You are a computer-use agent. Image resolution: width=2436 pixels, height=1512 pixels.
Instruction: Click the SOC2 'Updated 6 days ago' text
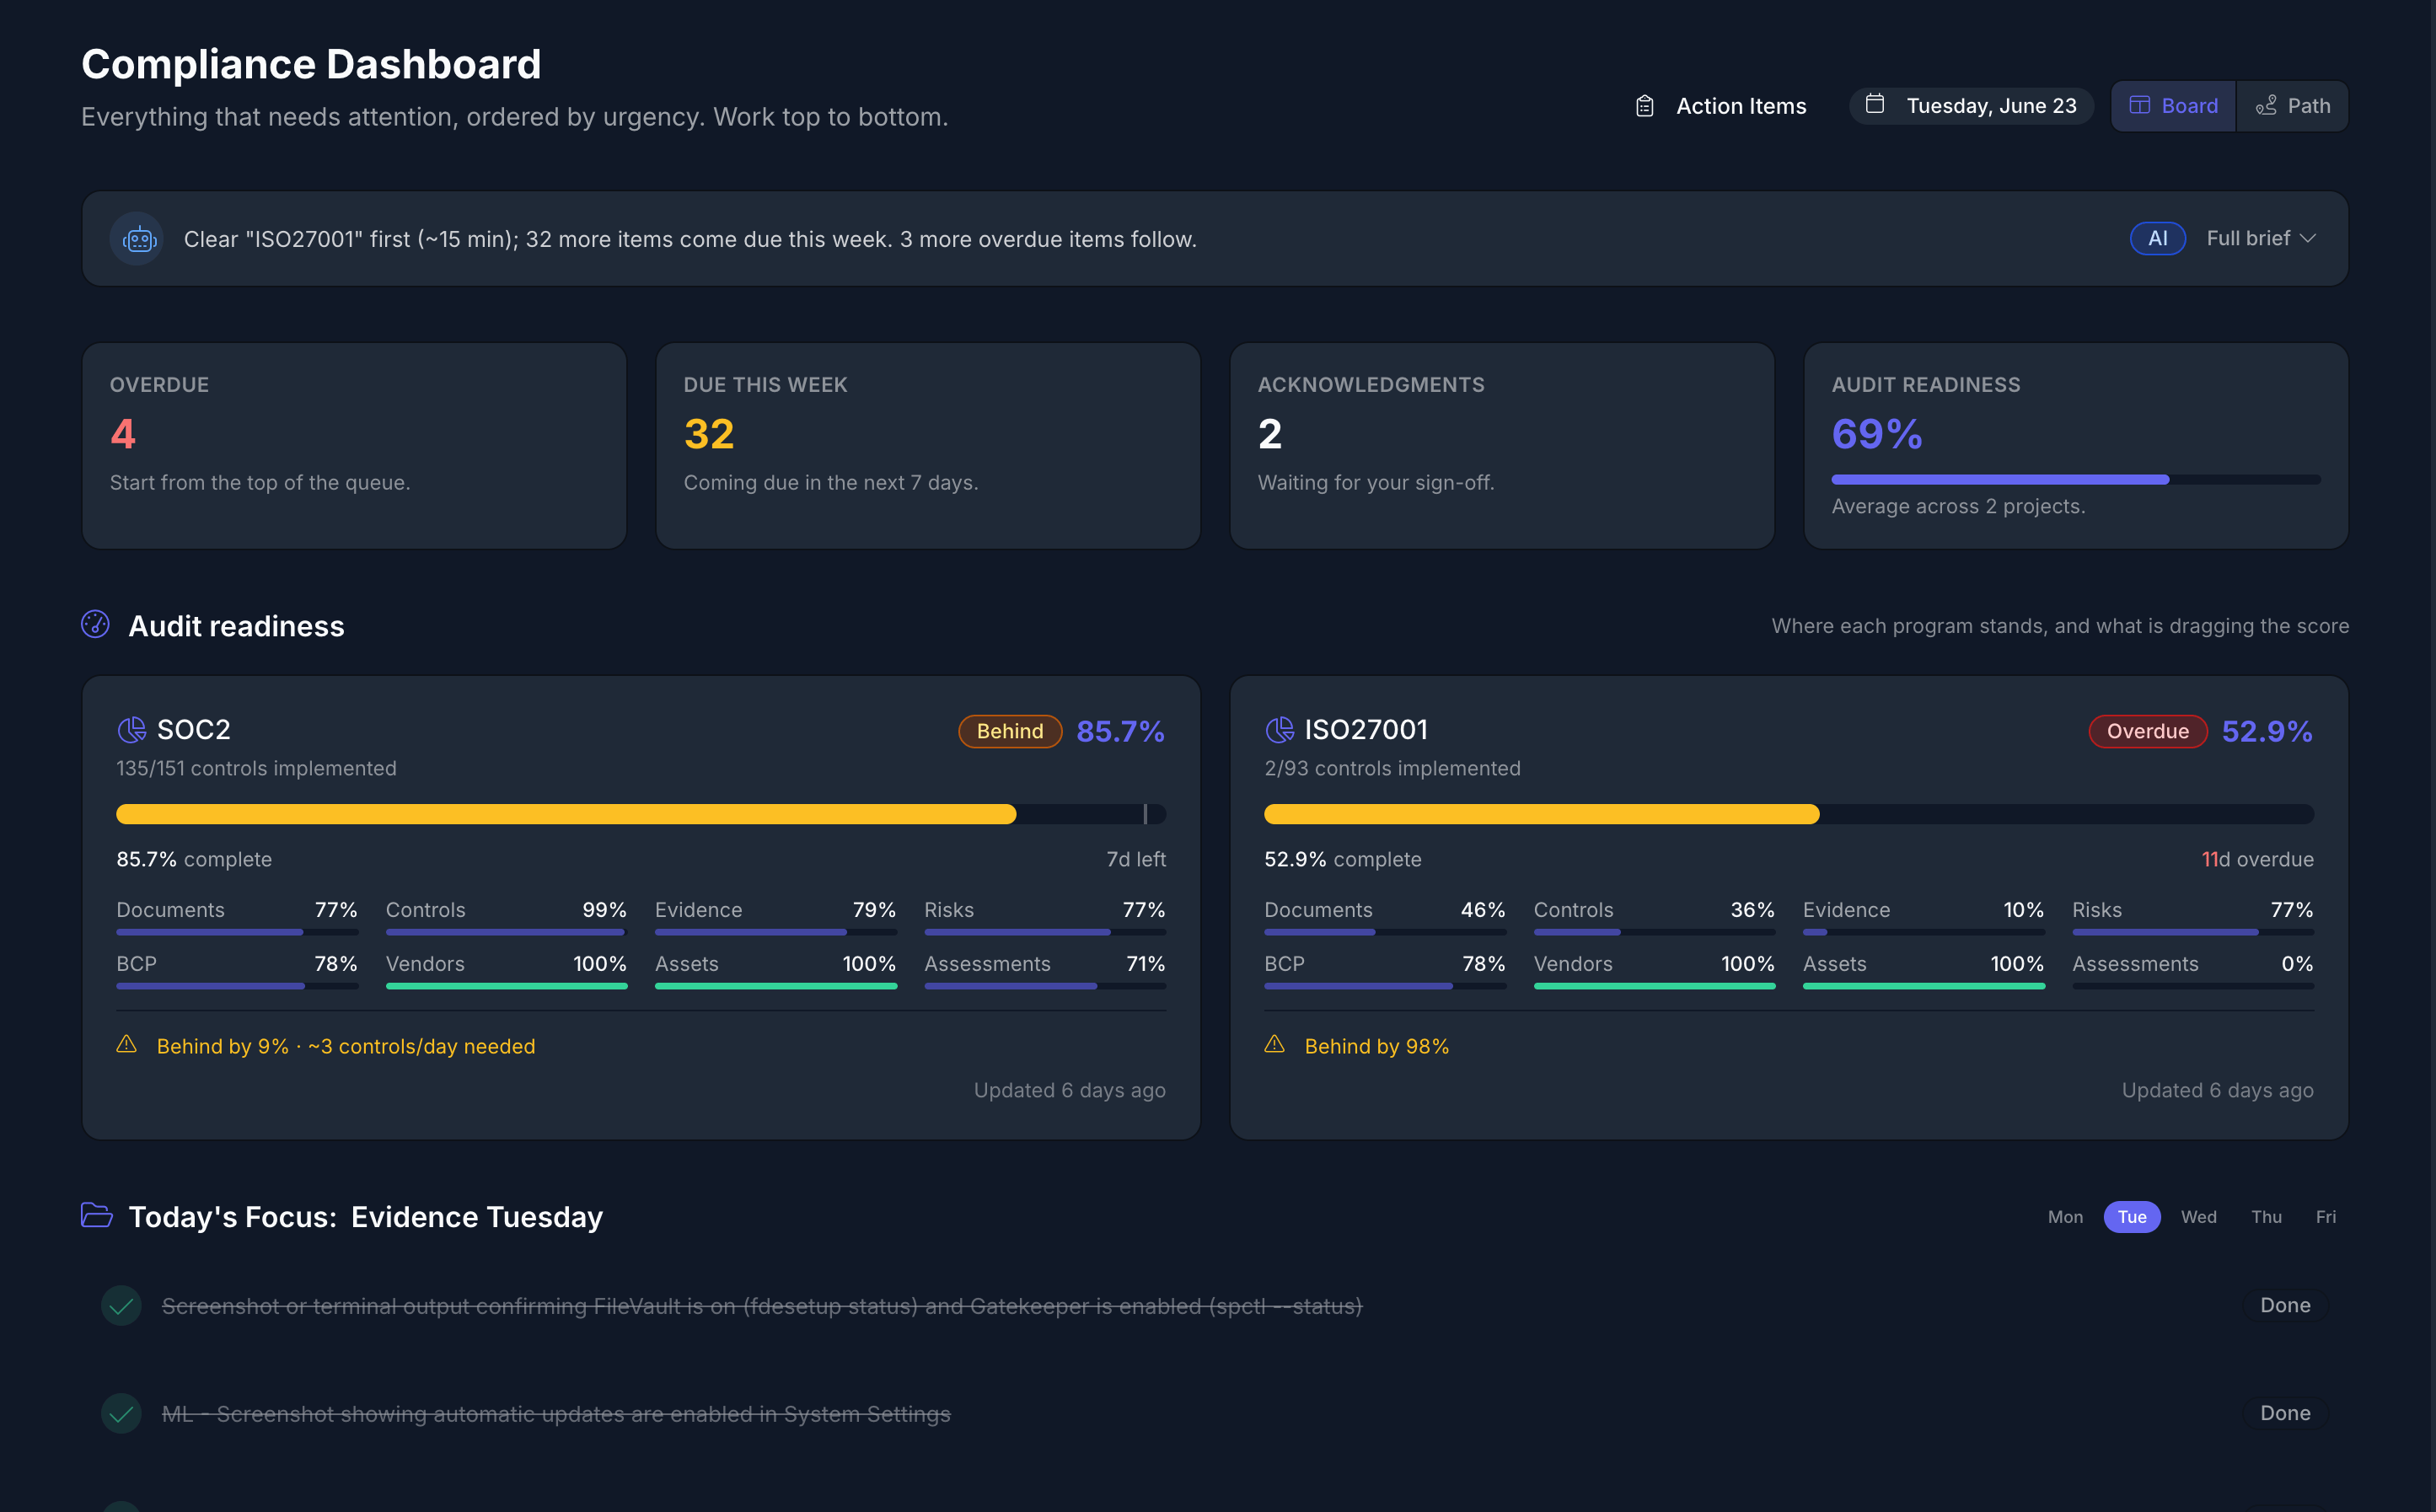coord(1069,1090)
